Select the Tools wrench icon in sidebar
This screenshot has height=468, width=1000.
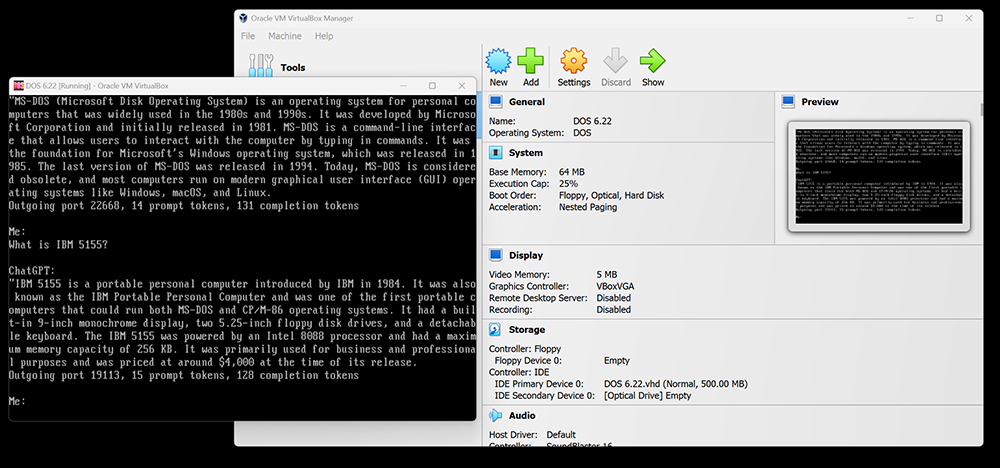(x=260, y=66)
